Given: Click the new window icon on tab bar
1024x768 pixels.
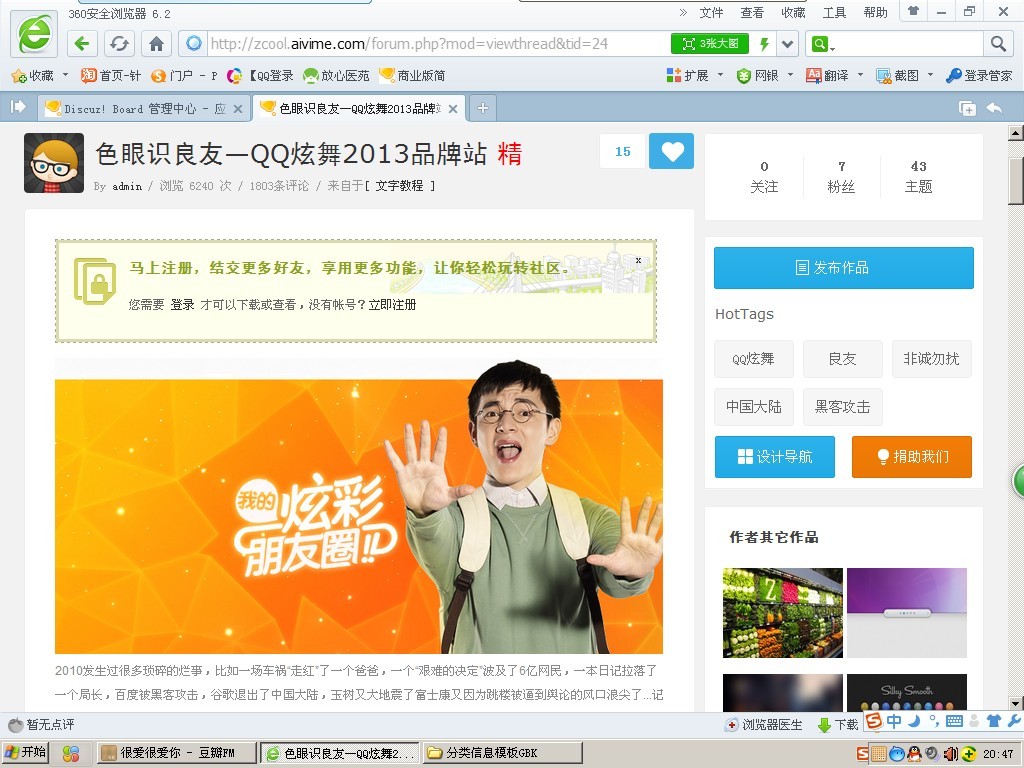Looking at the screenshot, I should [967, 108].
